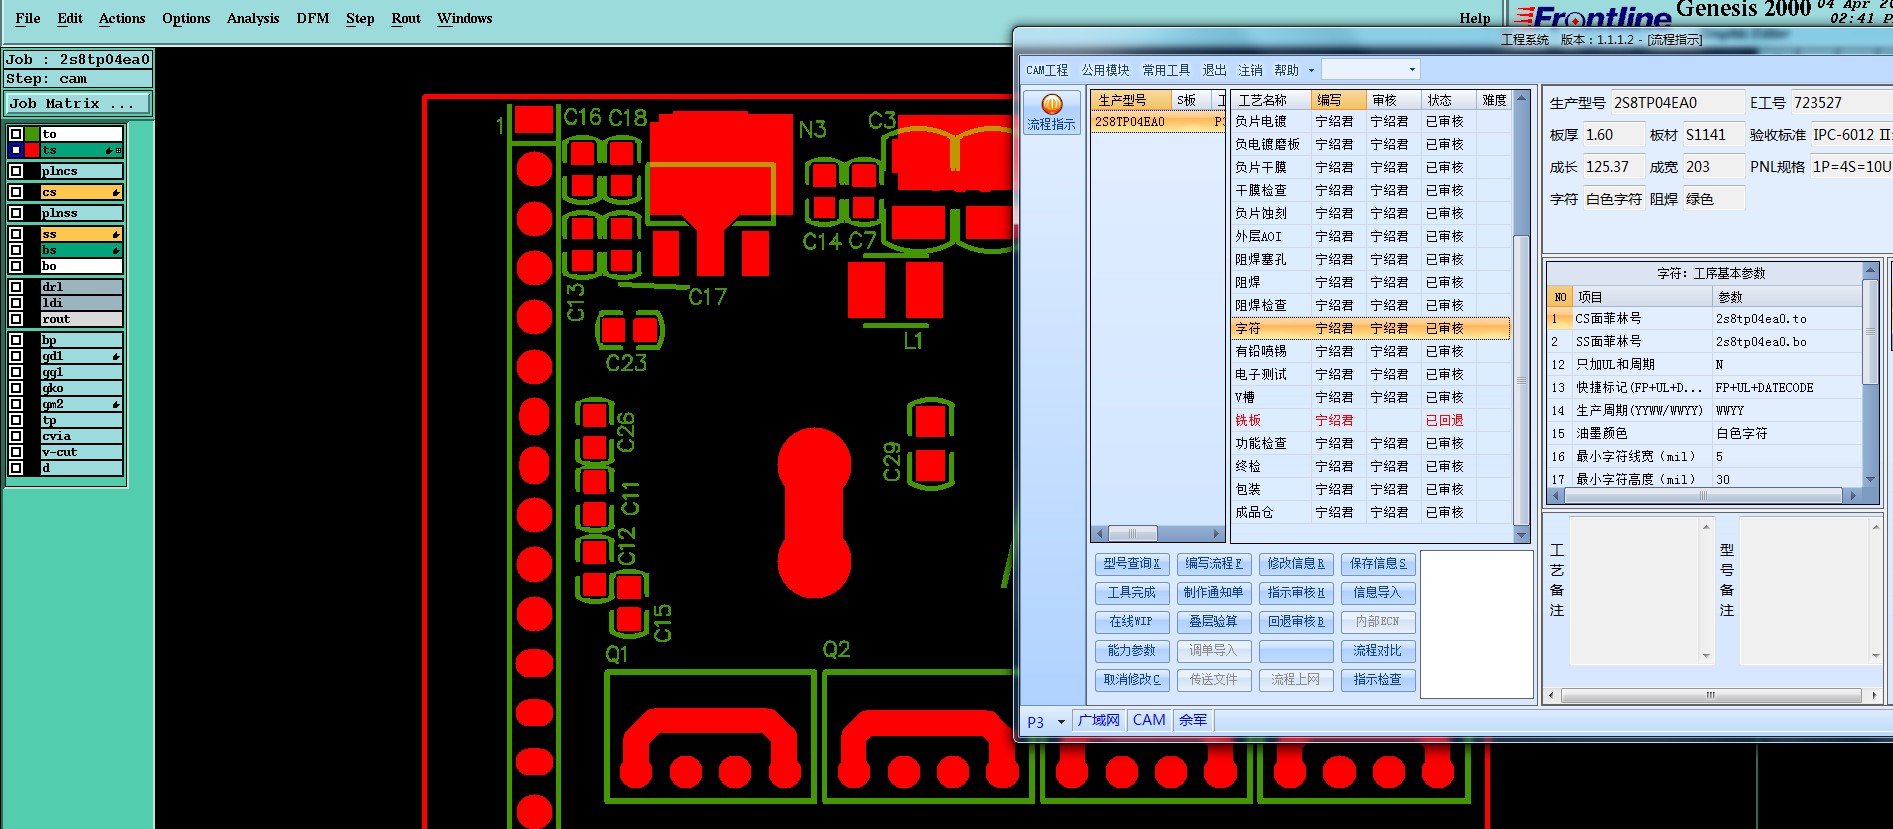Click the 编写流程F button
Image resolution: width=1893 pixels, height=829 pixels.
1214,564
